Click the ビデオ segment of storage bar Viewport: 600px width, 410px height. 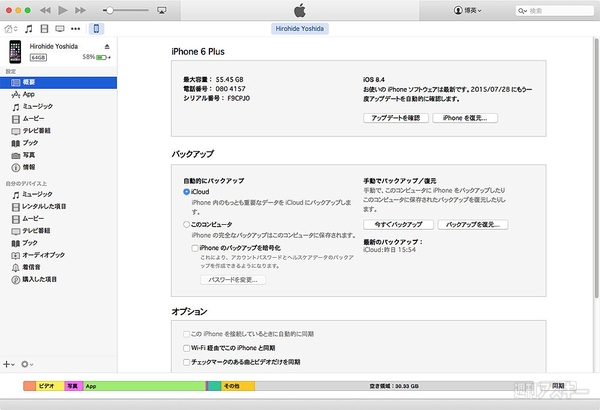(50, 386)
